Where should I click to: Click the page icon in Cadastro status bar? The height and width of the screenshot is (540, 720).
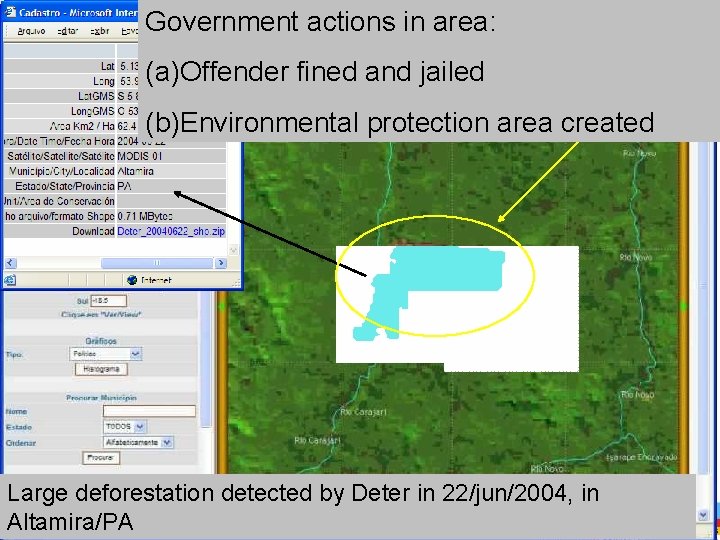10,280
